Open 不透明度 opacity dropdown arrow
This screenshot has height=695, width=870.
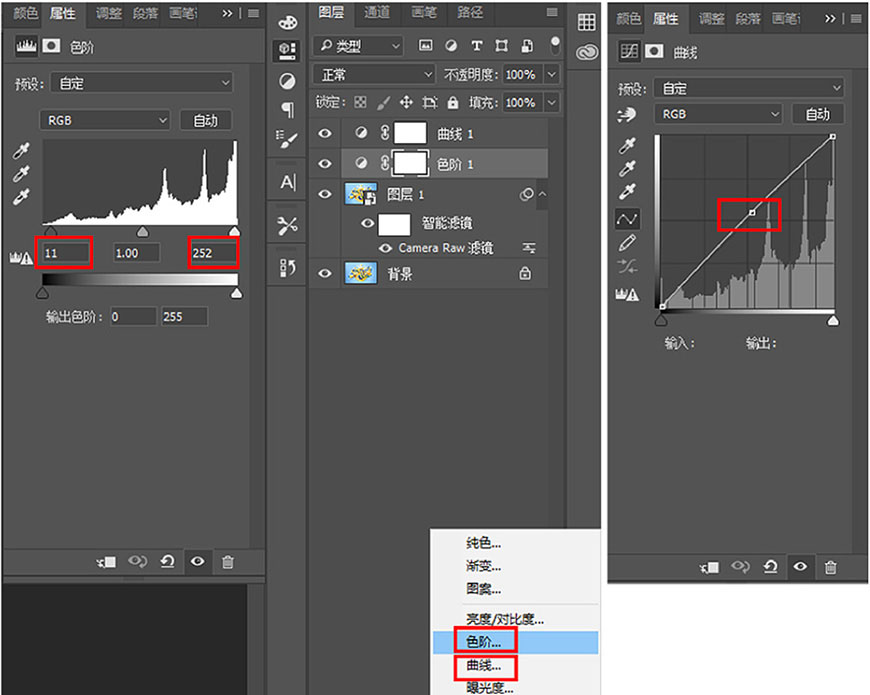click(552, 74)
